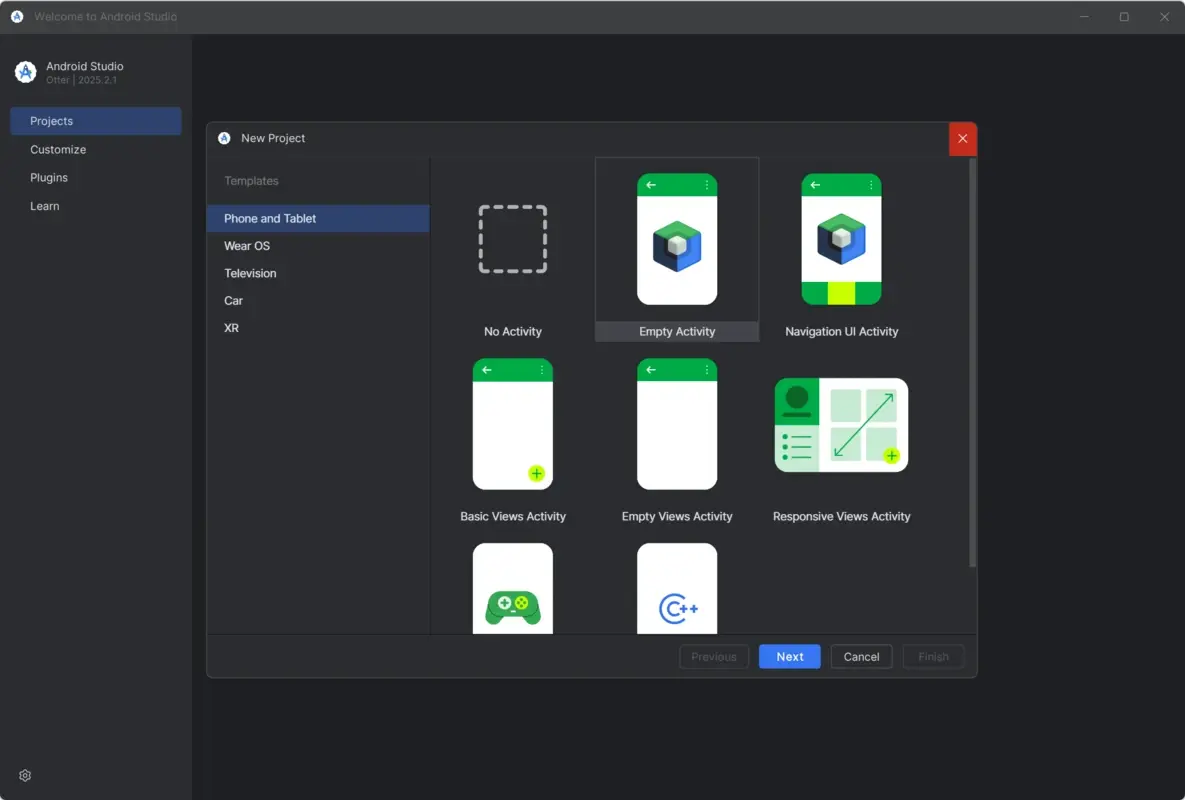Screen dimensions: 1185x800
Task: Select the No Activity template icon
Action: point(512,239)
